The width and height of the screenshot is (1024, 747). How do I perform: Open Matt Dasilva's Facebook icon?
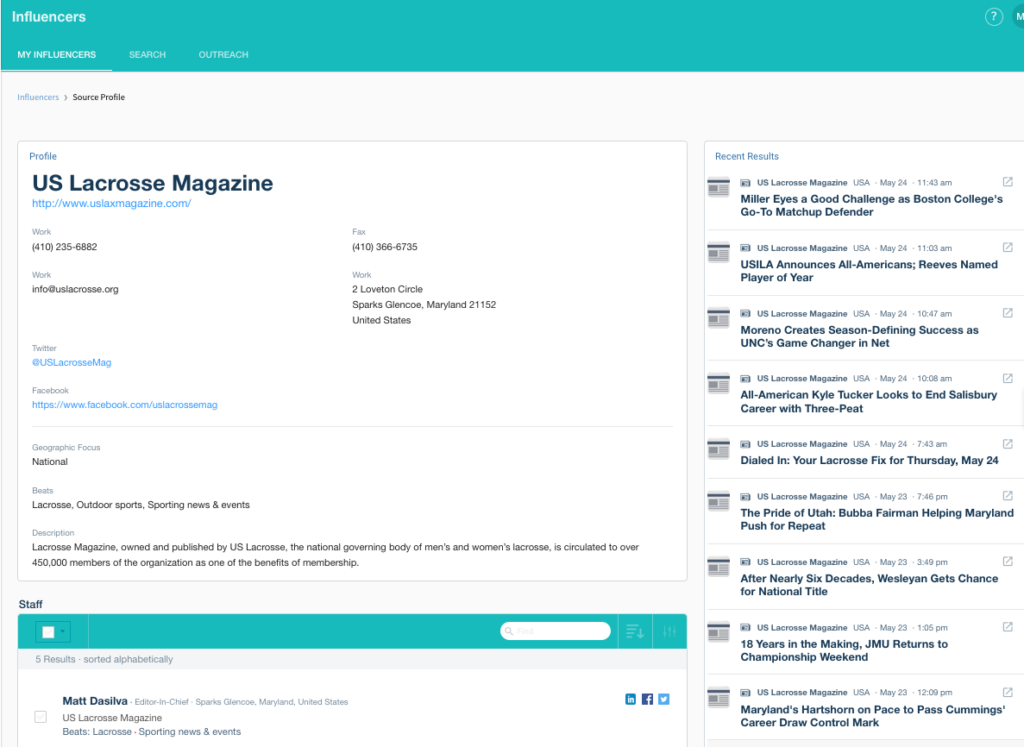tap(647, 699)
